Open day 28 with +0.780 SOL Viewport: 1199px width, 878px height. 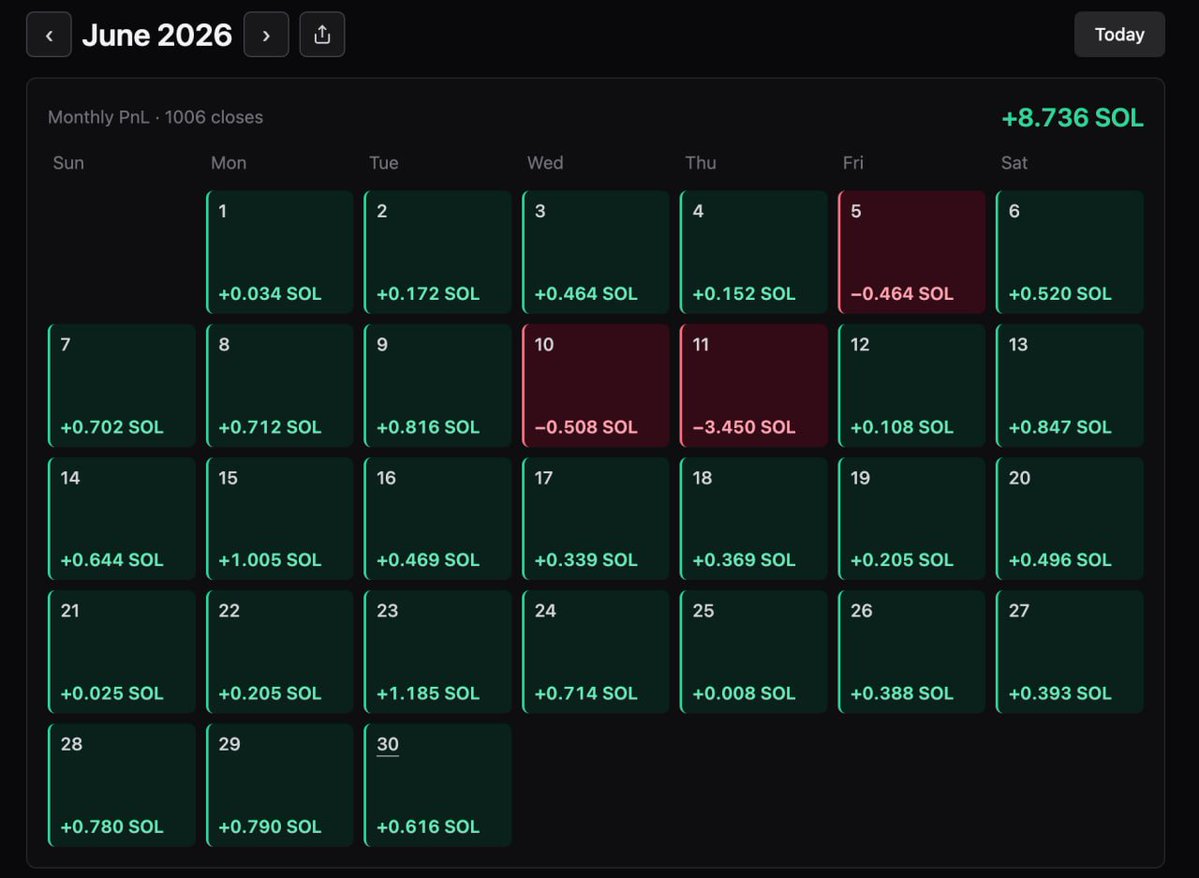122,785
